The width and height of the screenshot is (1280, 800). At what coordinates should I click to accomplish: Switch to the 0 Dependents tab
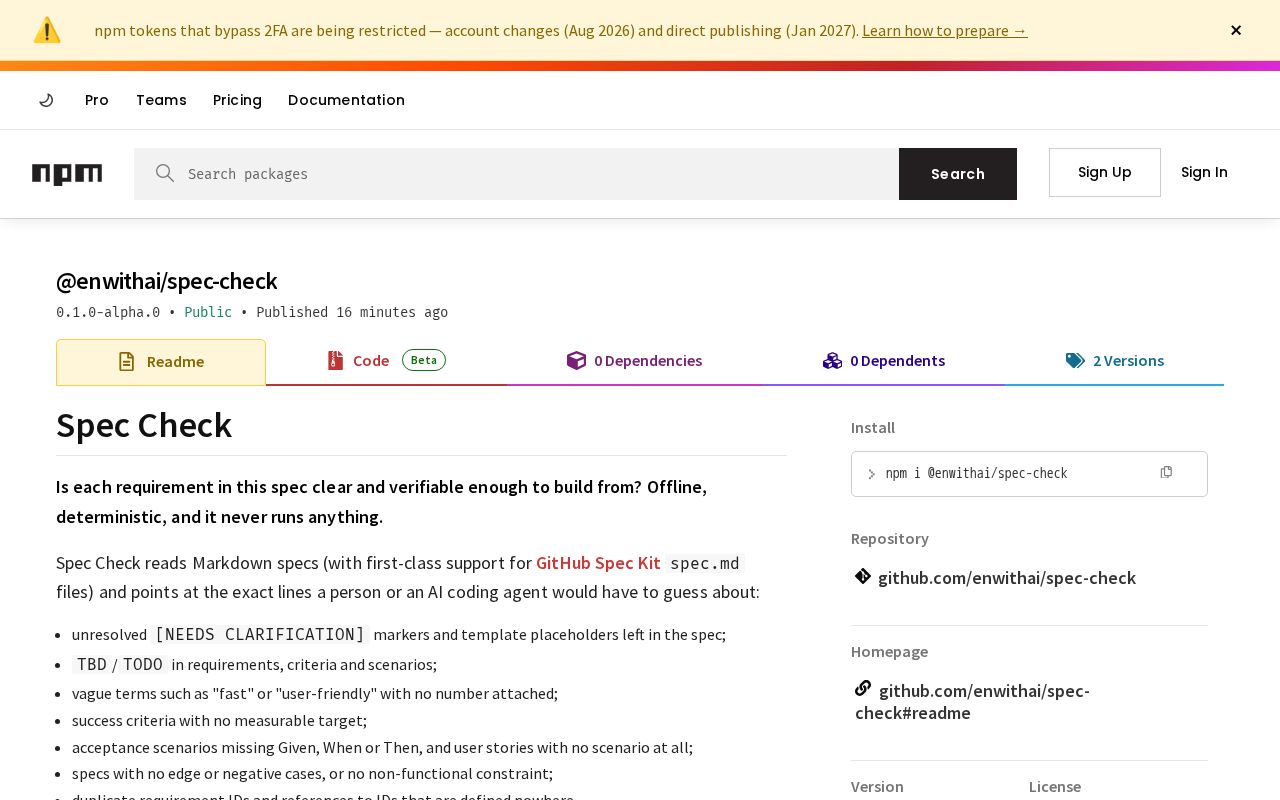tap(884, 361)
